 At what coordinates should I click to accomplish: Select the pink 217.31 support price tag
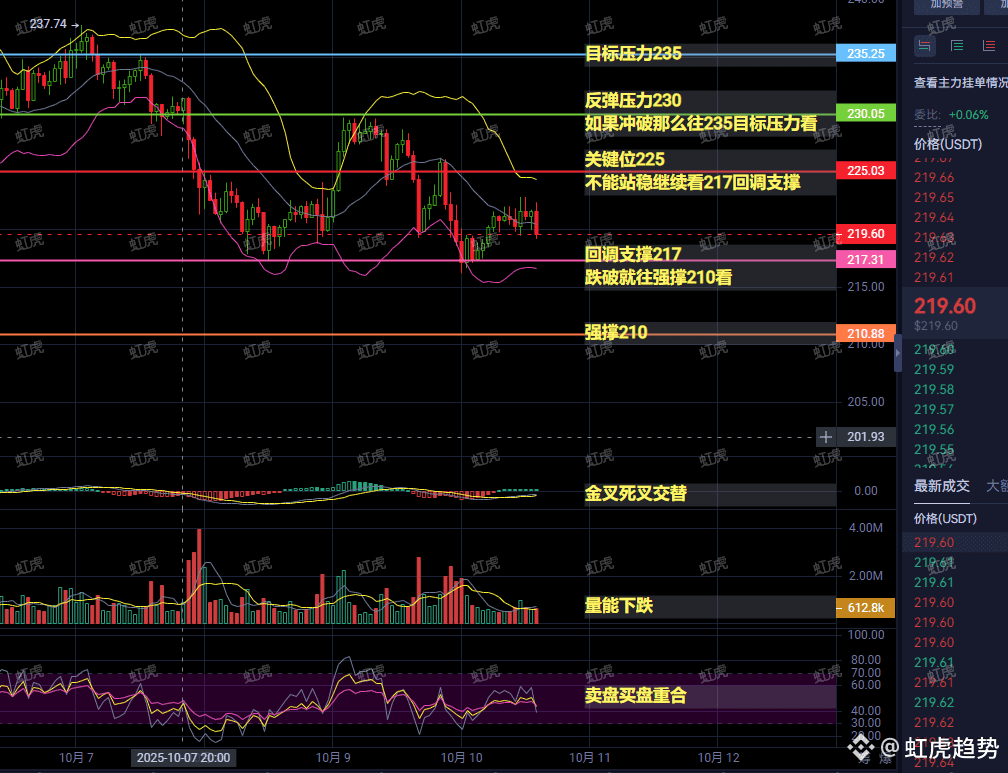(865, 259)
